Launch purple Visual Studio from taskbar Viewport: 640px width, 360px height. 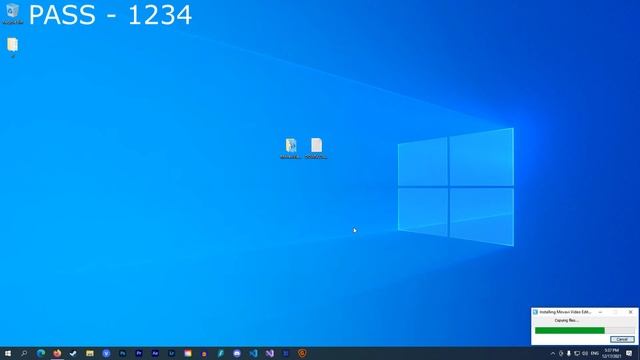point(269,353)
